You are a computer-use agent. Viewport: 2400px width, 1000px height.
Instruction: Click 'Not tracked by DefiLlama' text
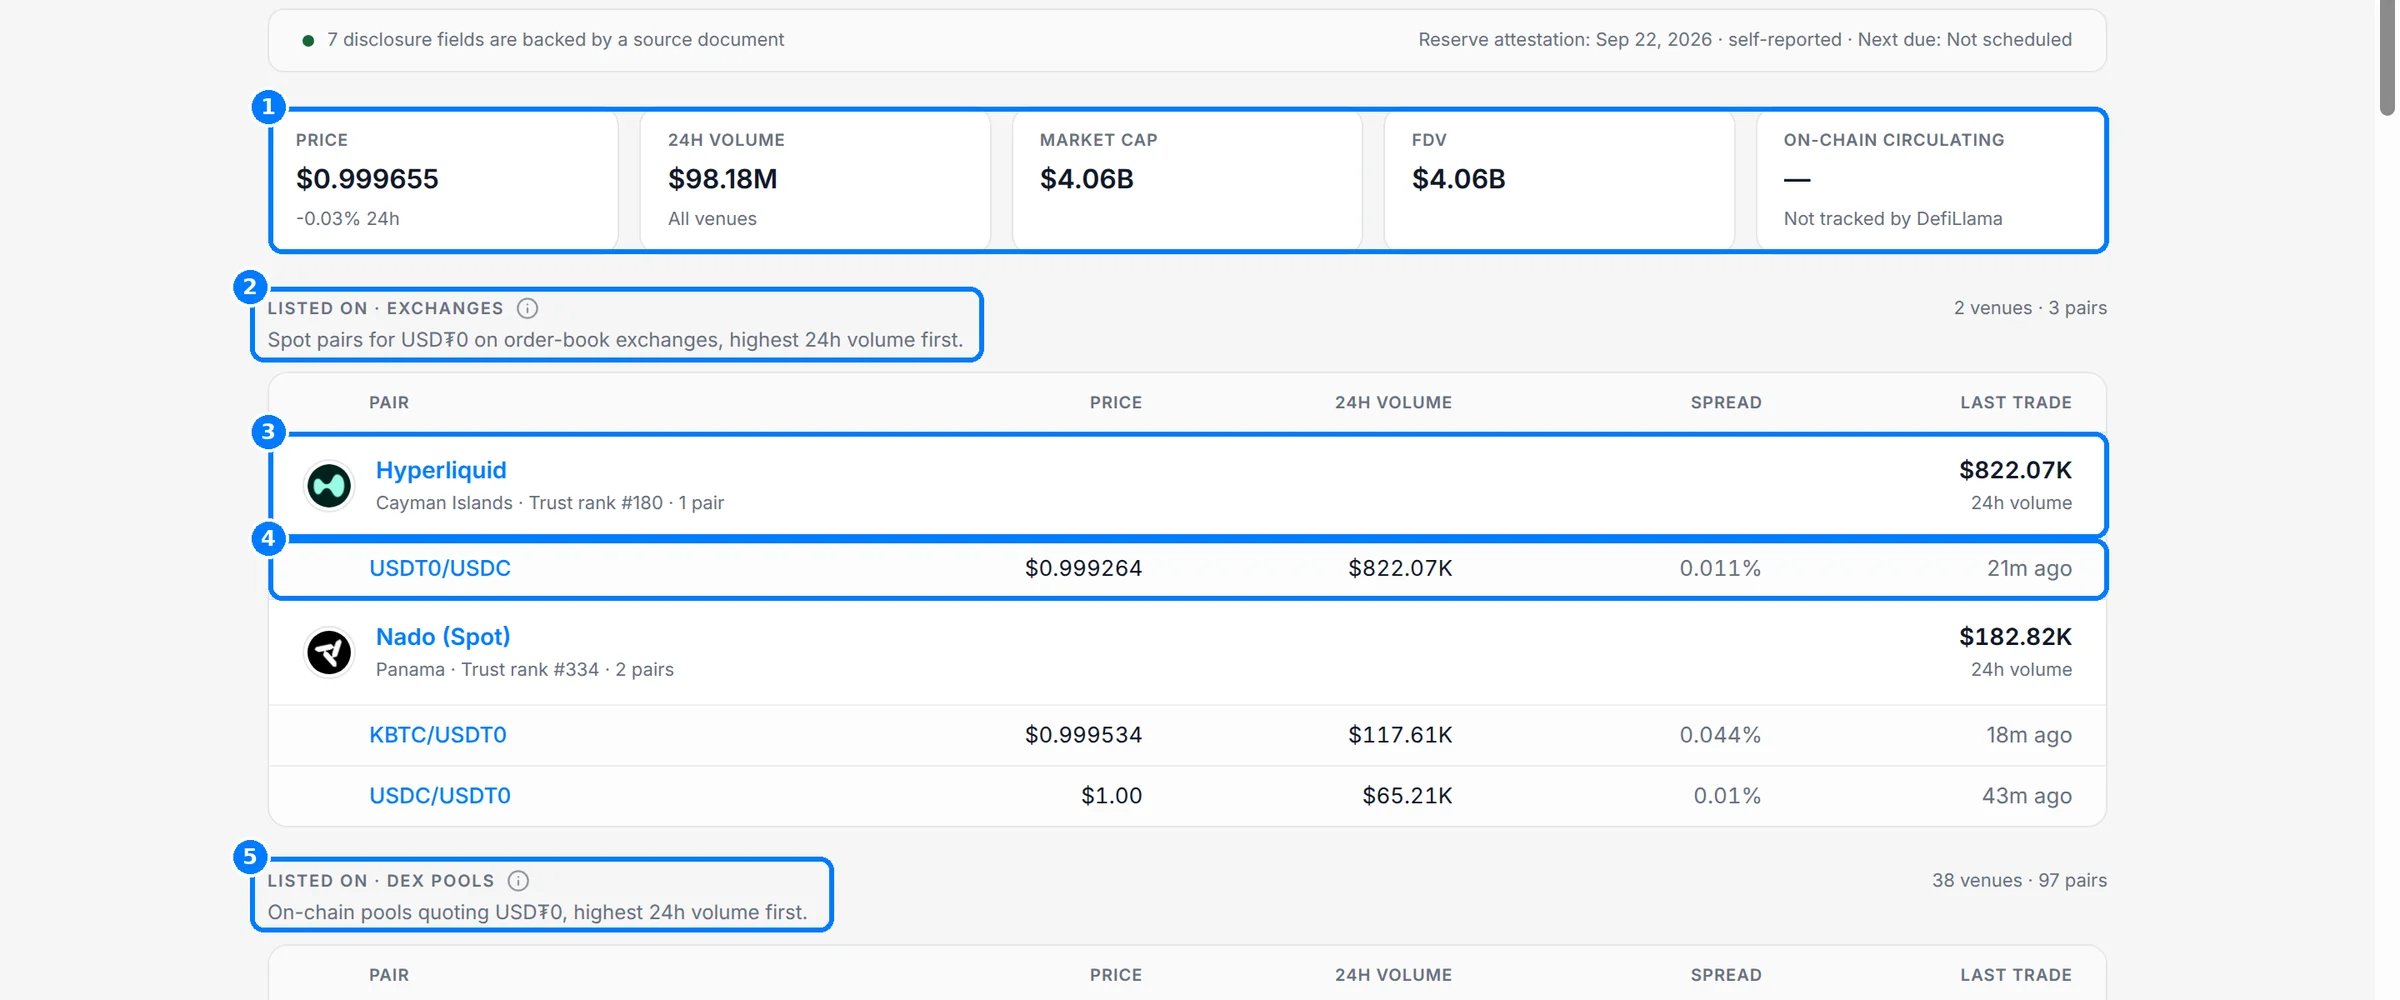1893,219
